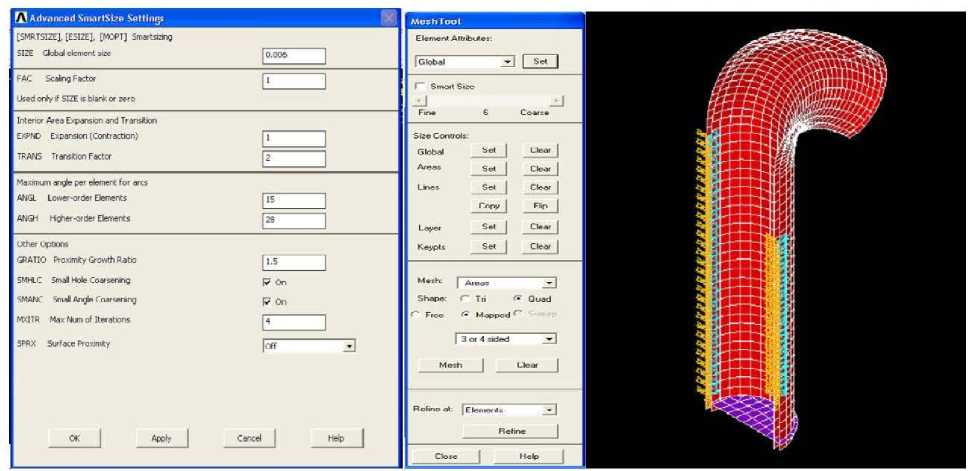The height and width of the screenshot is (471, 975).
Task: Click Set for Global size control
Action: coord(489,151)
